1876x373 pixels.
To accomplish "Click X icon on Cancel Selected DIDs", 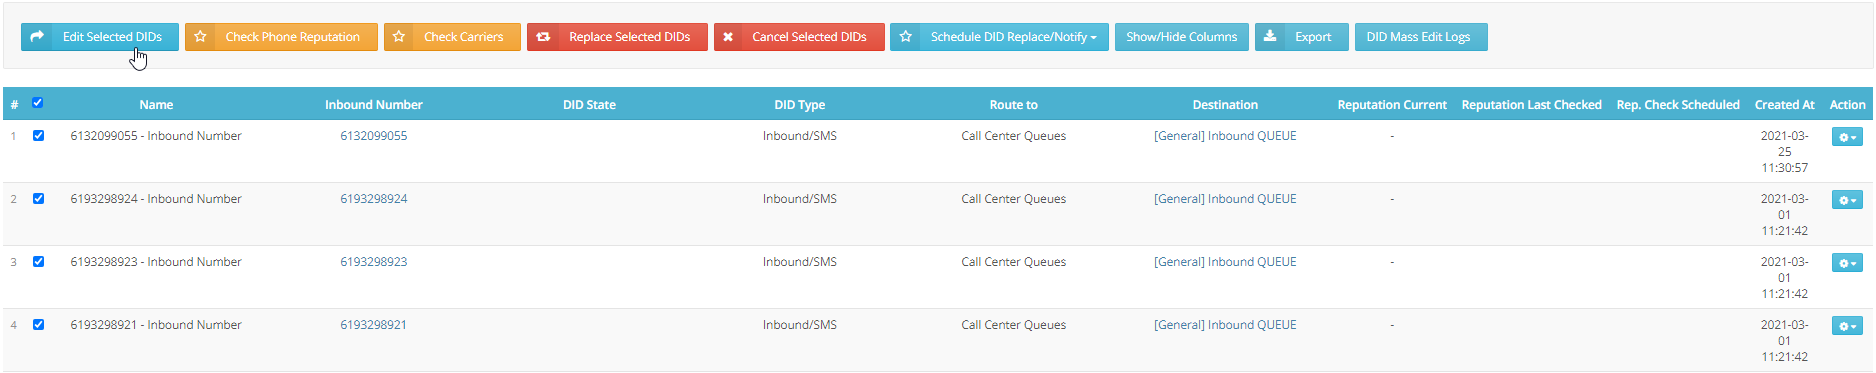I will point(728,37).
